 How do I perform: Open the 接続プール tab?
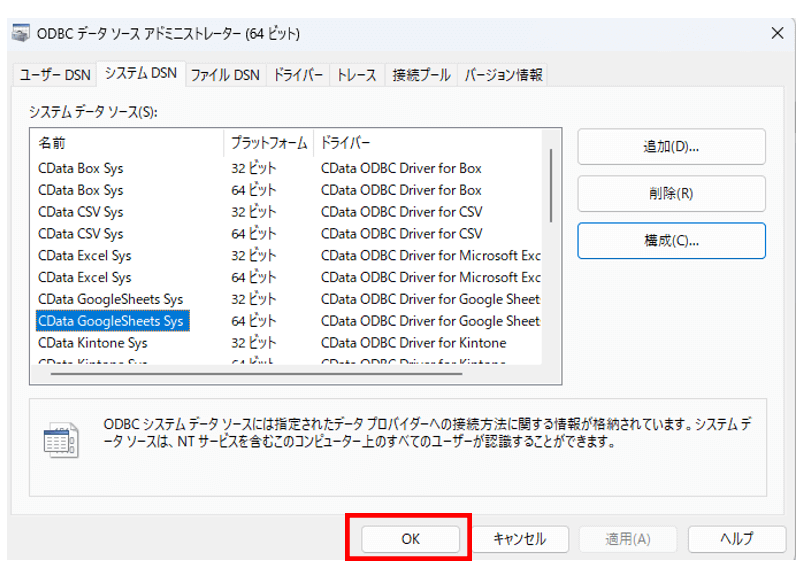tap(421, 75)
